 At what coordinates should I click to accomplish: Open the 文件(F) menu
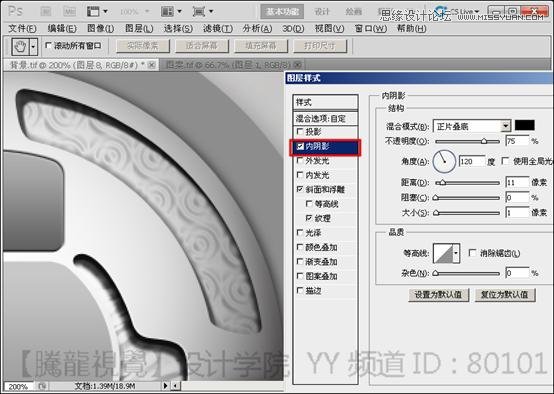tap(22, 28)
